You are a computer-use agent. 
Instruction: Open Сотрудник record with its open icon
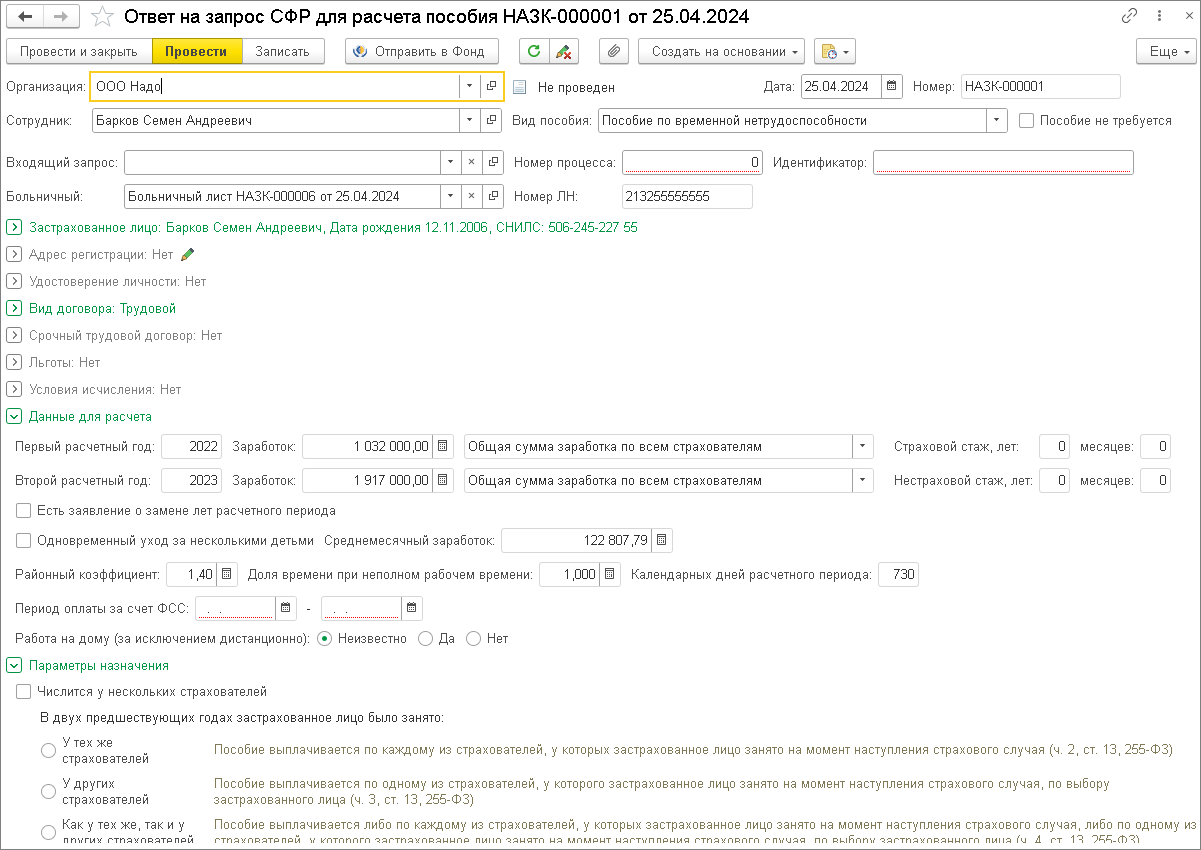coord(491,121)
